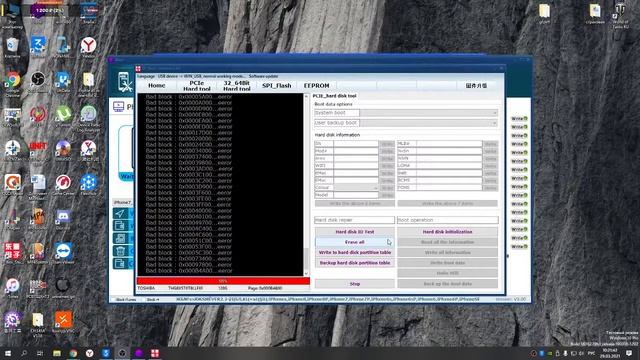
Task: Launch Google Chrome from the desktop
Action: [12, 81]
